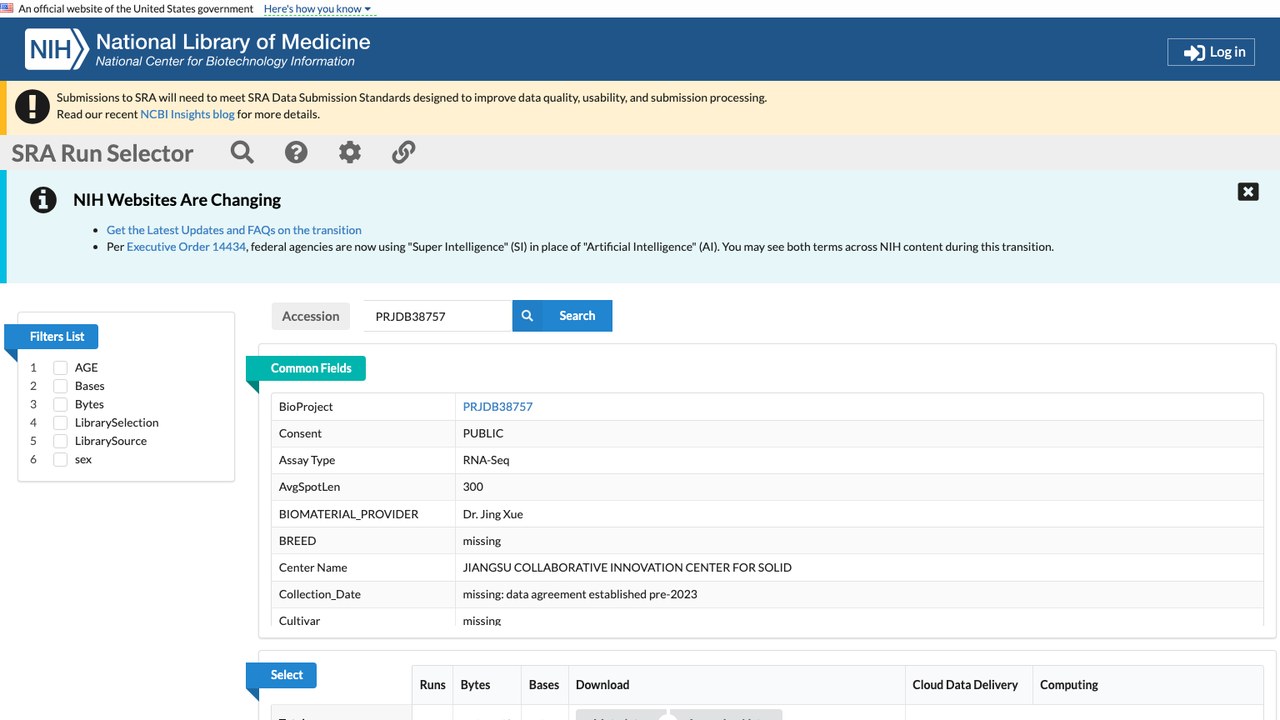This screenshot has width=1280, height=720.
Task: Toggle the Bases filter checkbox
Action: tap(61, 386)
